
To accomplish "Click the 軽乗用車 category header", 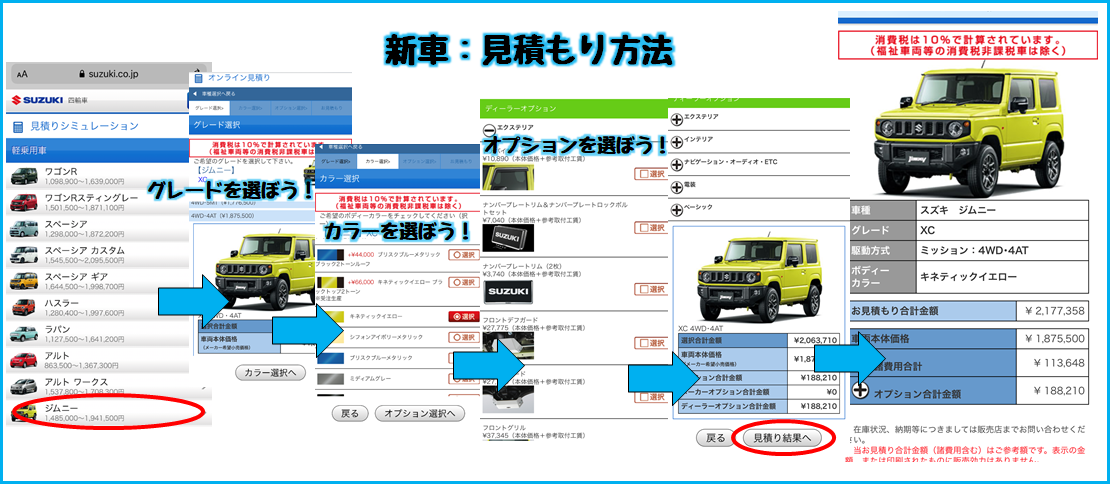I will tap(98, 151).
